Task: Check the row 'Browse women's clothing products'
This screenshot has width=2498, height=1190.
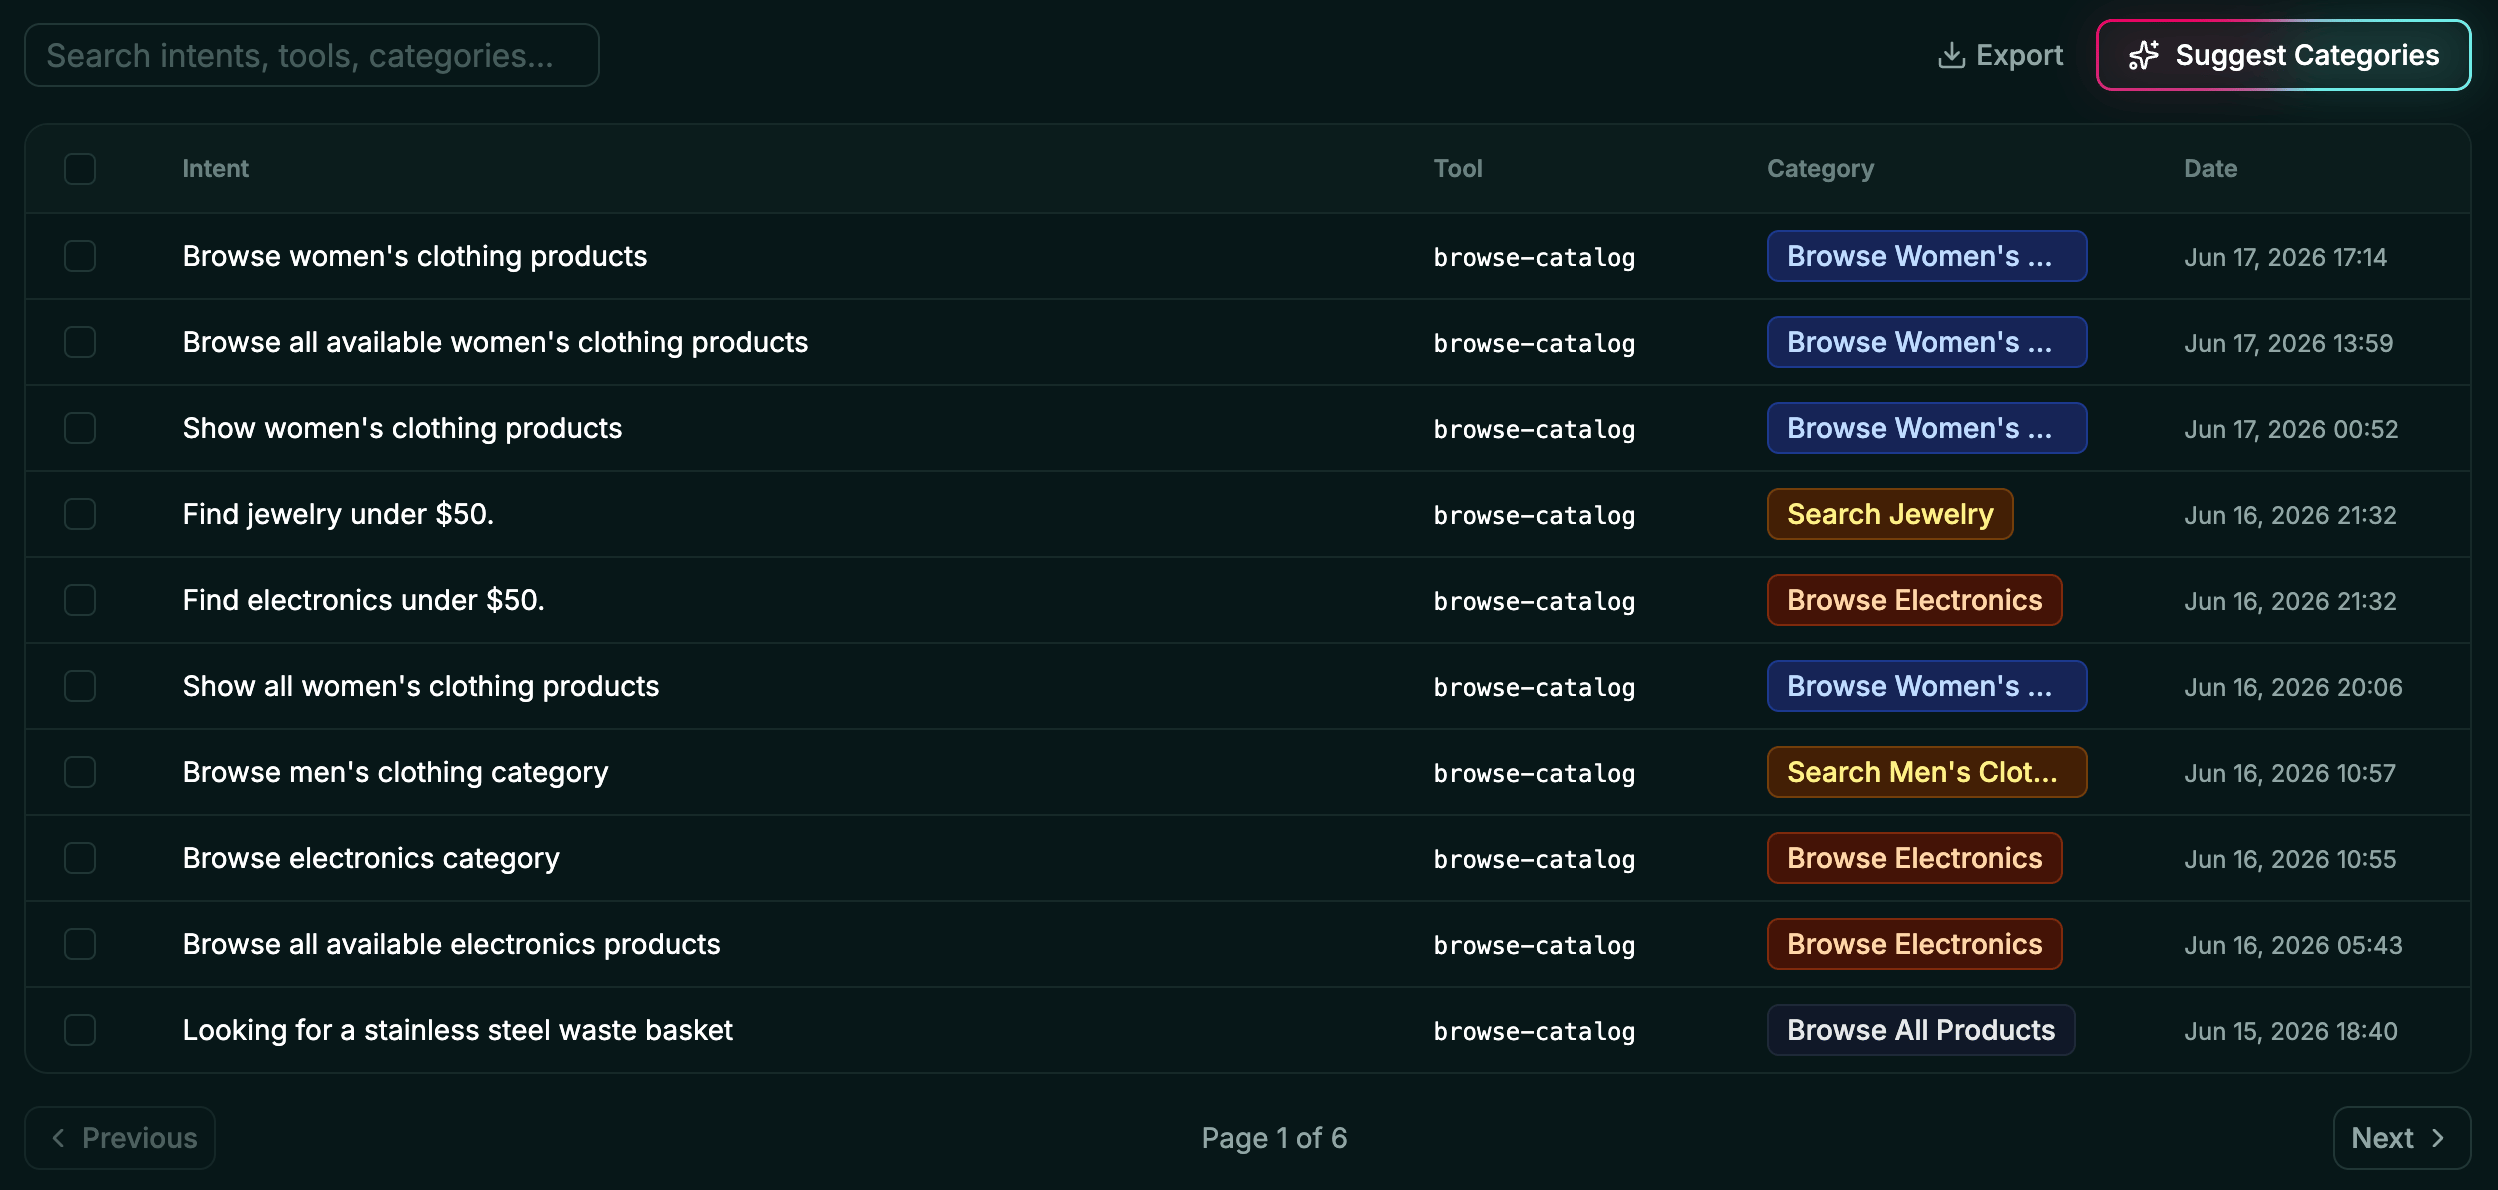Action: pyautogui.click(x=80, y=256)
